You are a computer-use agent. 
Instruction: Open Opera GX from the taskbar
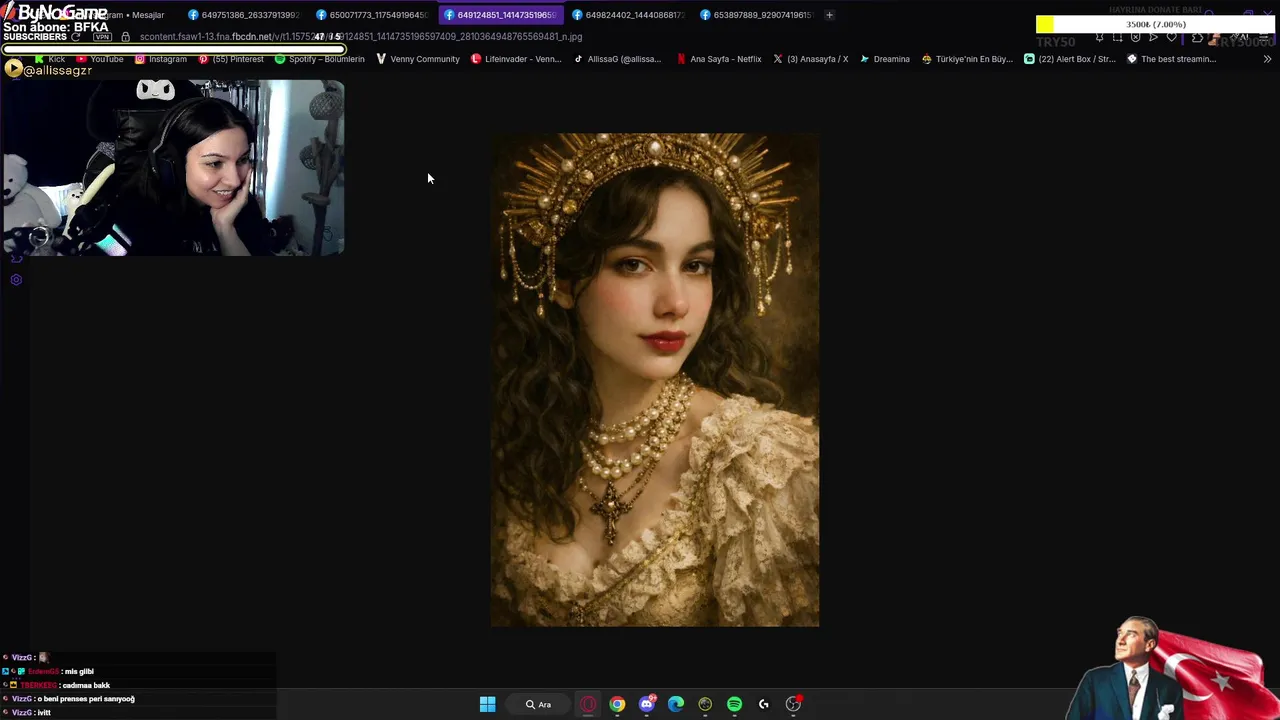pos(588,704)
